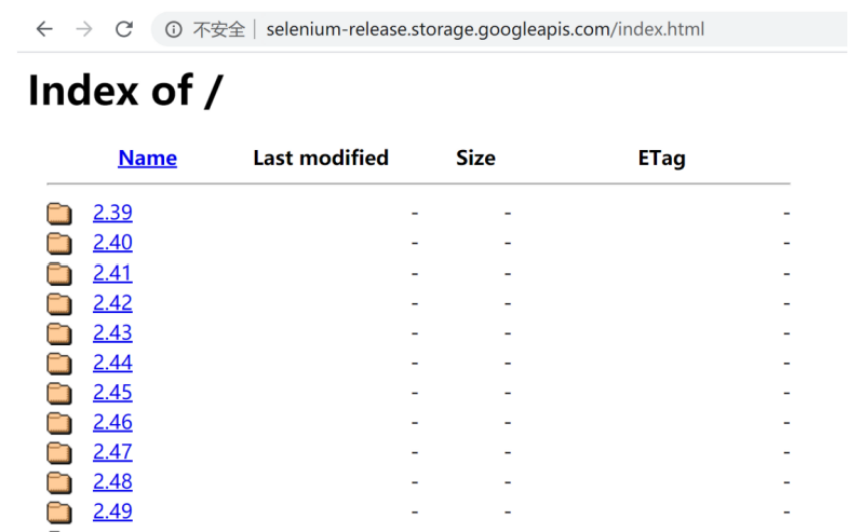Focus the URL address bar
Viewport: 850px width, 532px height.
pos(485,30)
